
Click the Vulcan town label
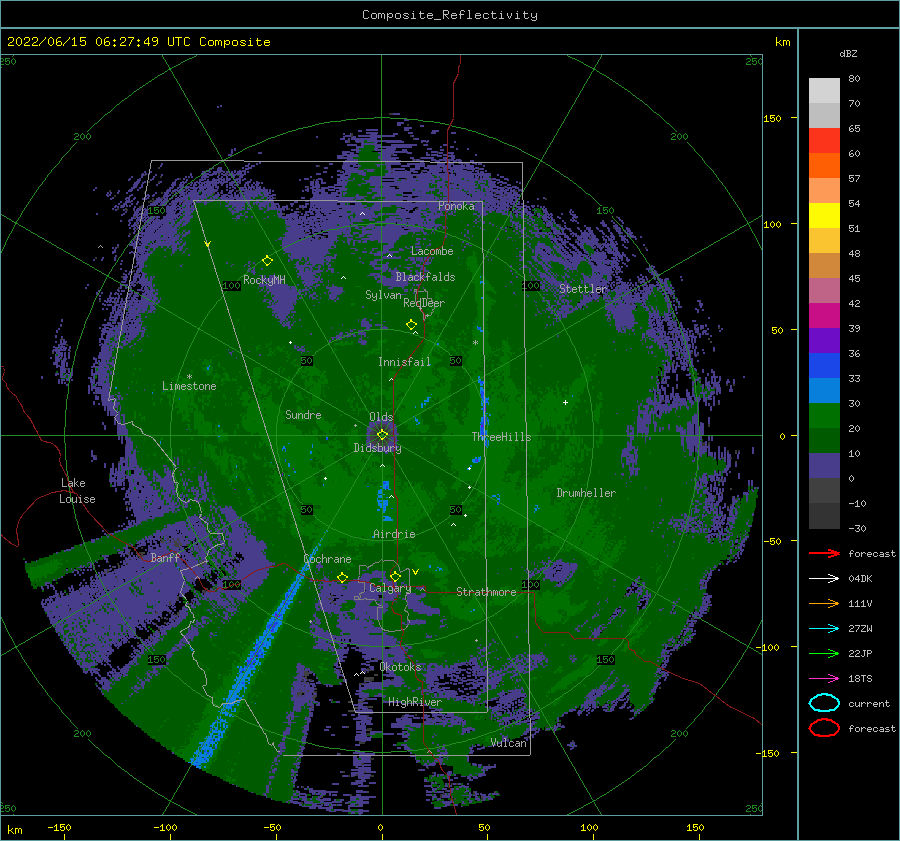pyautogui.click(x=509, y=743)
